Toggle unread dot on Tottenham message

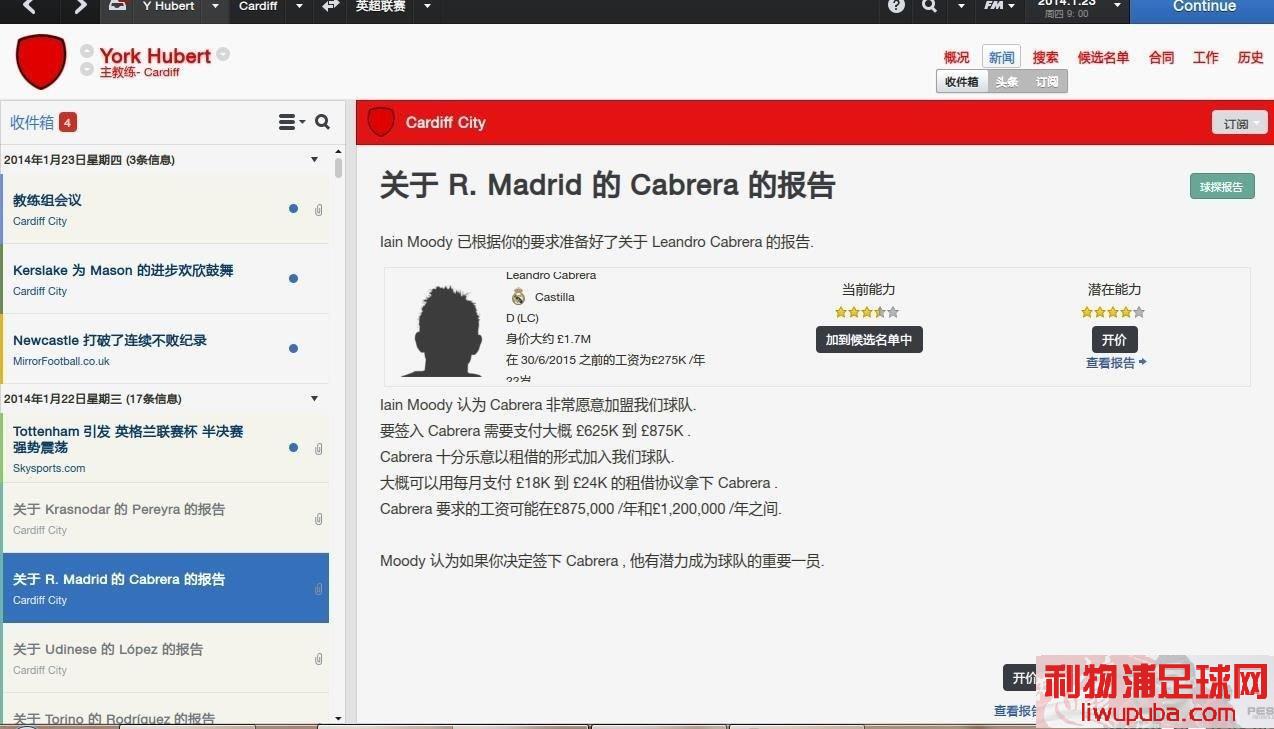[293, 448]
